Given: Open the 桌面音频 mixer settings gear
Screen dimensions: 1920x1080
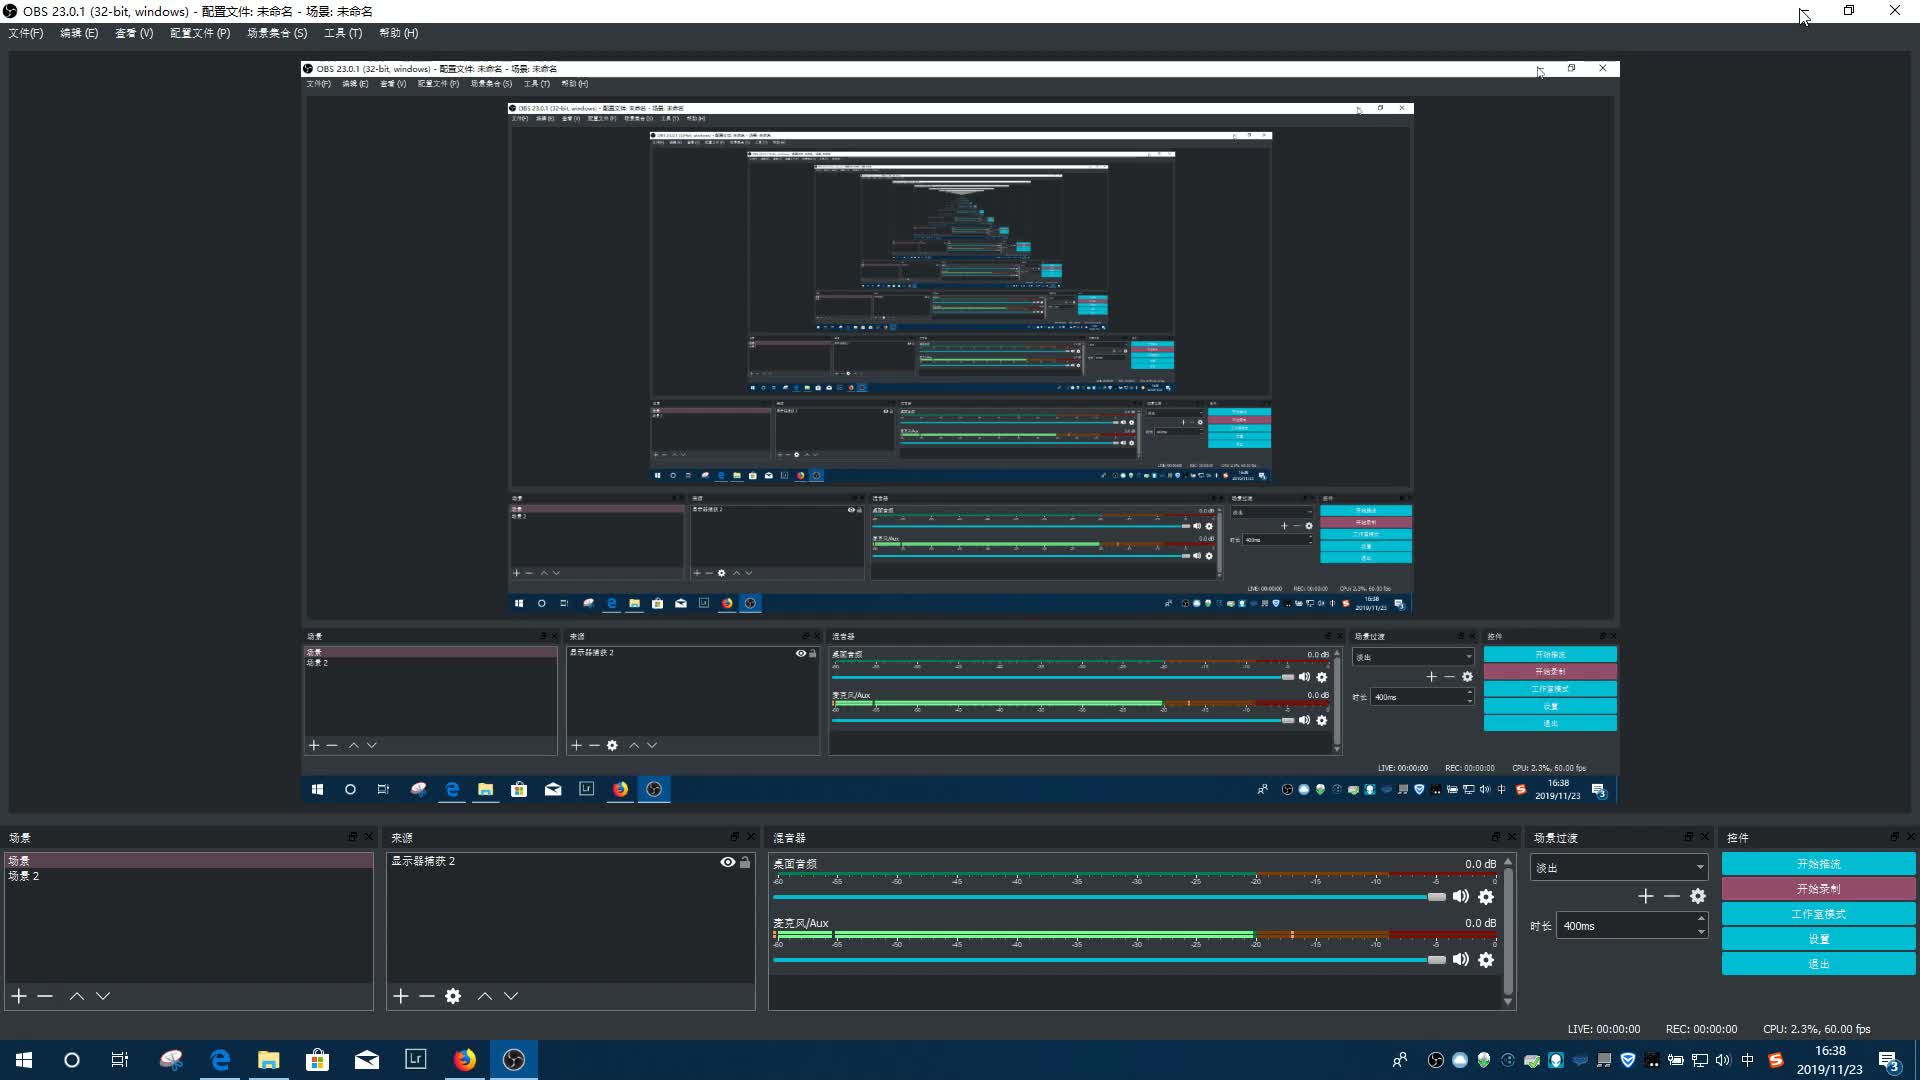Looking at the screenshot, I should [1486, 897].
